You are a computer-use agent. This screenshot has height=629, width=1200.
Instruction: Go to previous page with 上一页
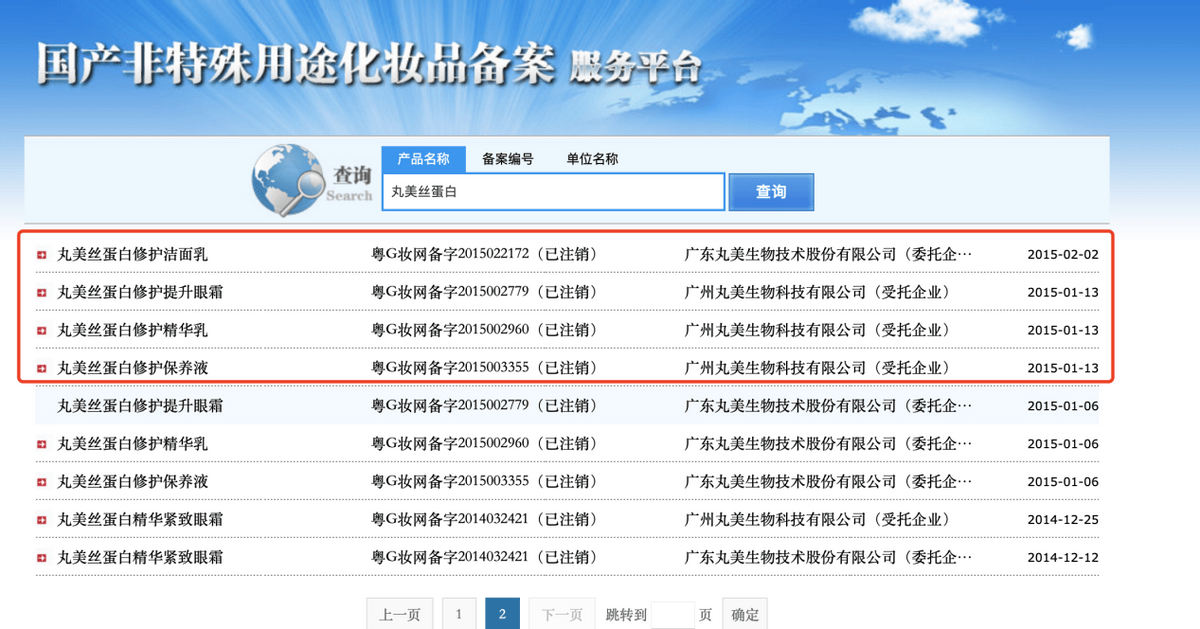tap(399, 614)
